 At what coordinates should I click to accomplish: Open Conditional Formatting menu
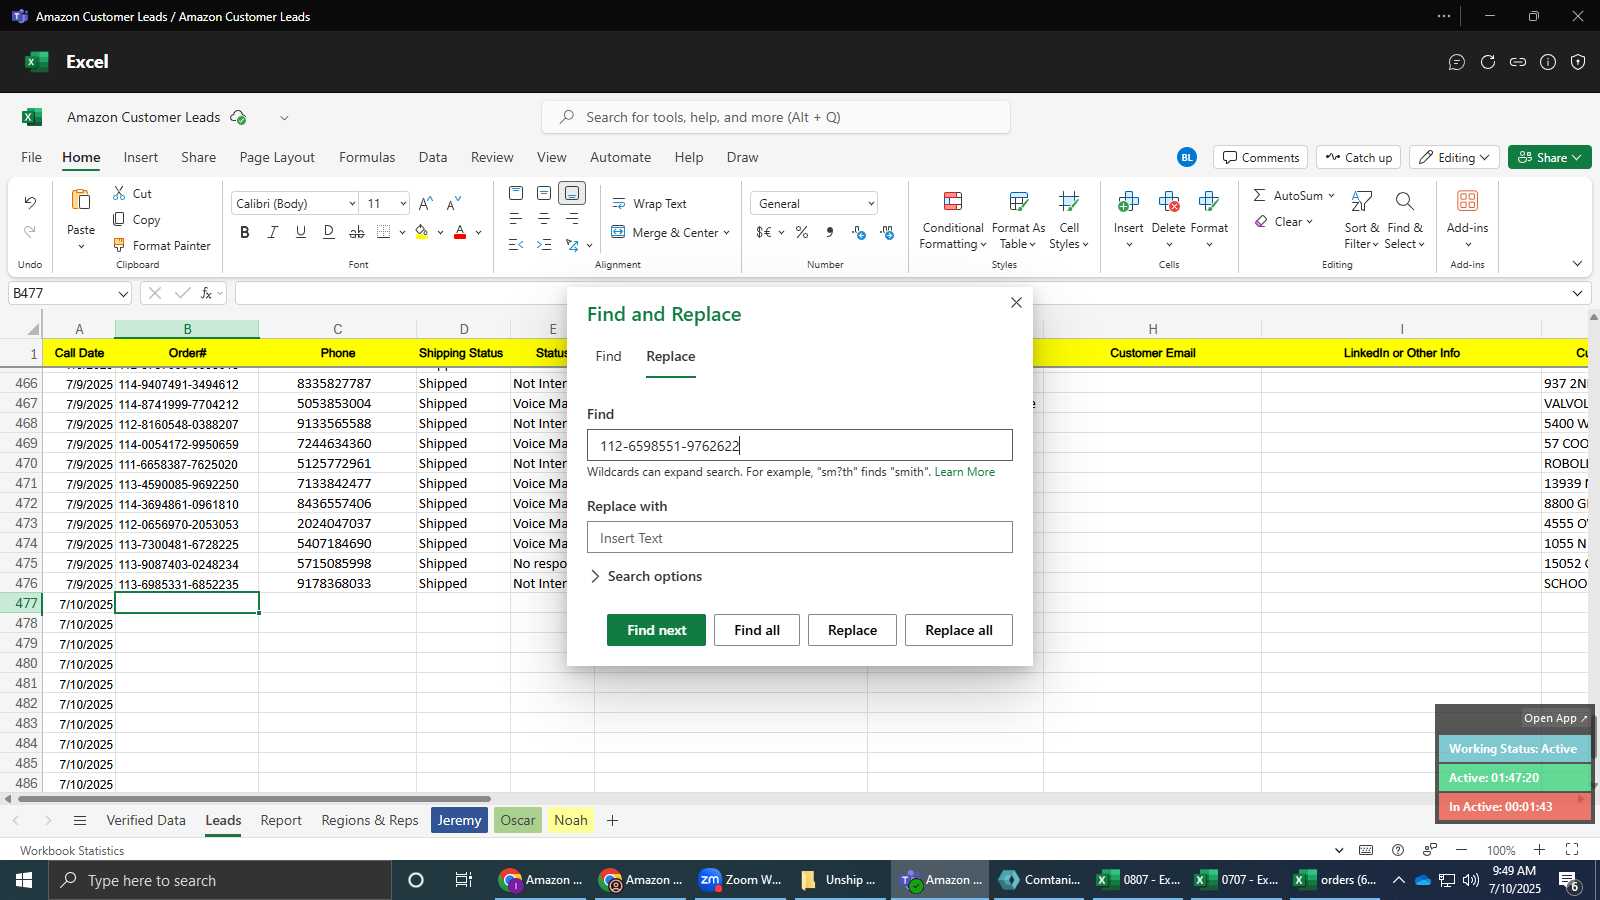tap(953, 220)
